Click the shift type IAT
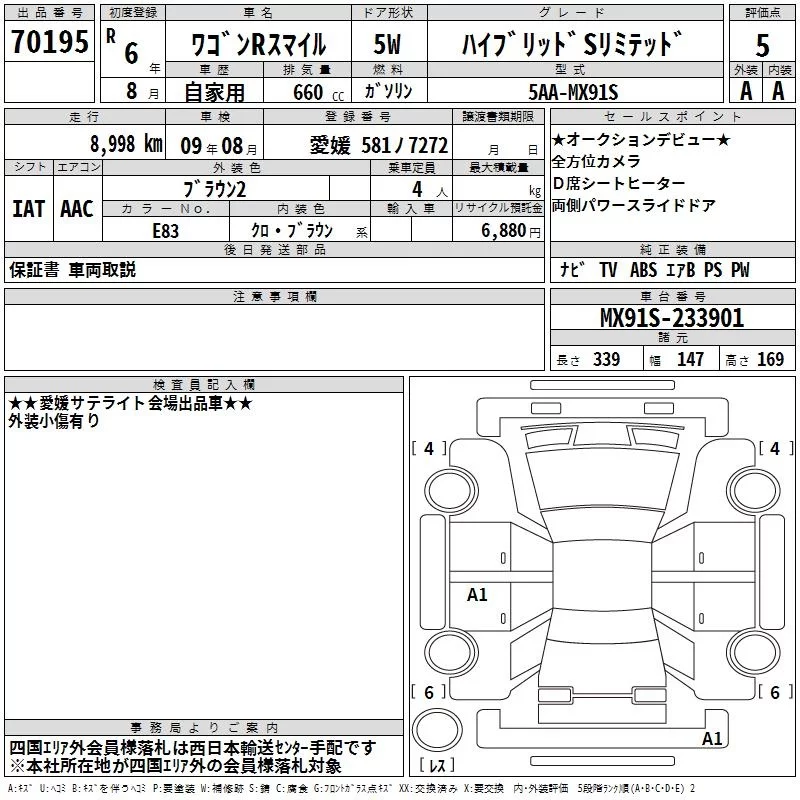 pos(29,209)
